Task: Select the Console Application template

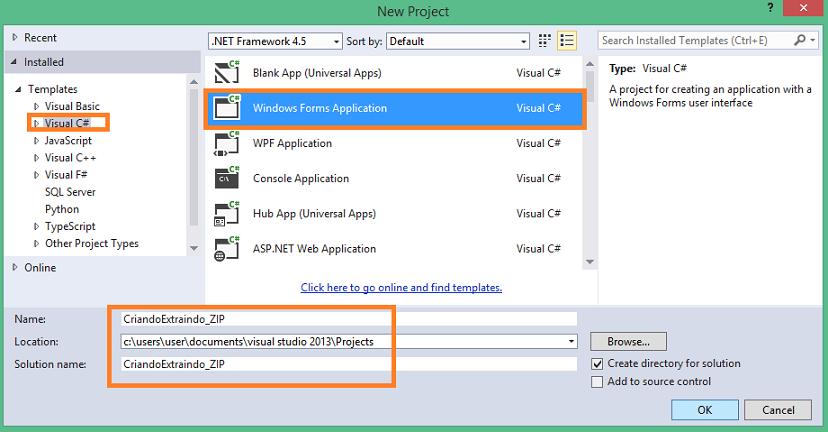Action: 395,178
